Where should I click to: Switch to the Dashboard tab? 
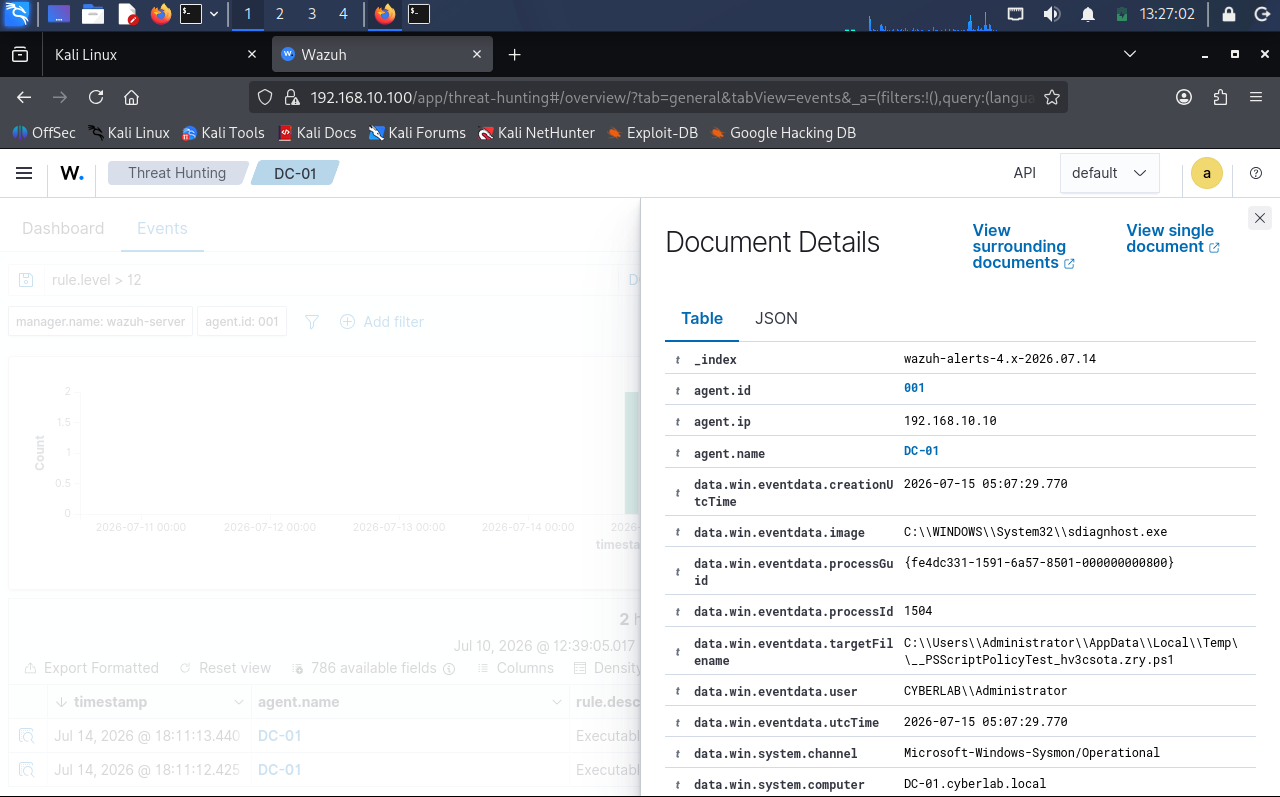click(x=63, y=228)
